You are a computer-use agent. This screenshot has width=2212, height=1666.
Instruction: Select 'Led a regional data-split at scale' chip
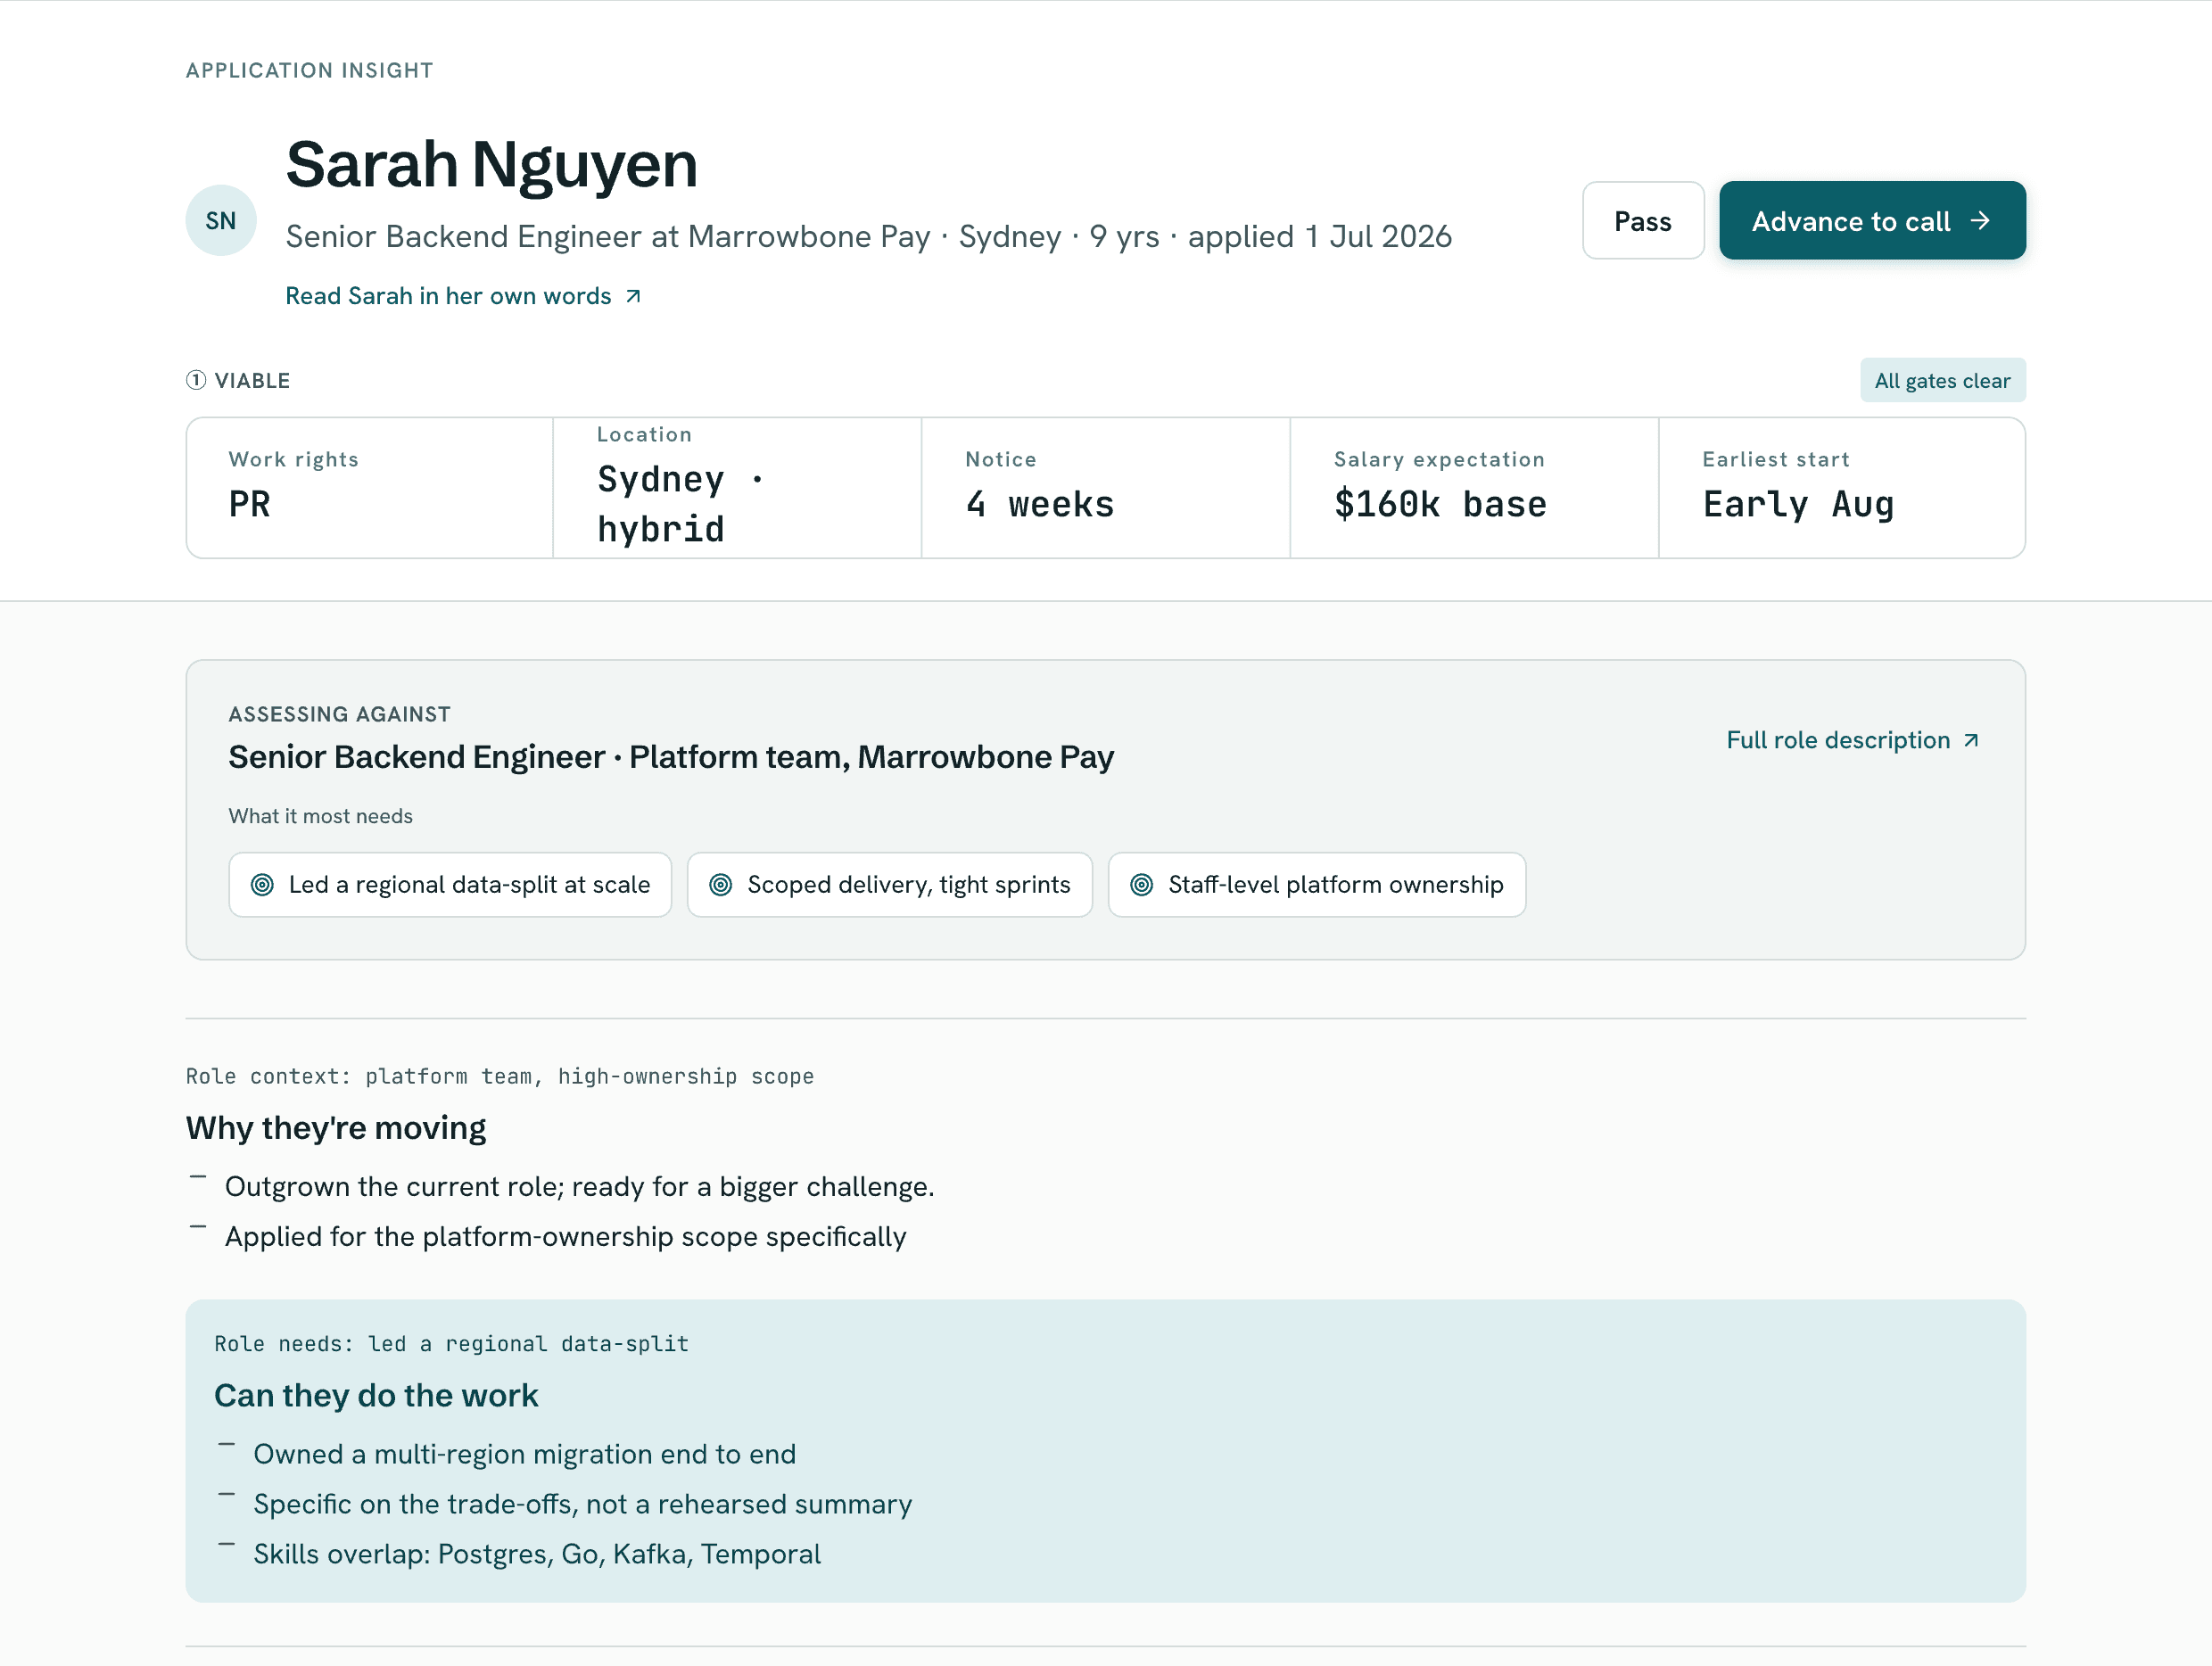(x=450, y=885)
